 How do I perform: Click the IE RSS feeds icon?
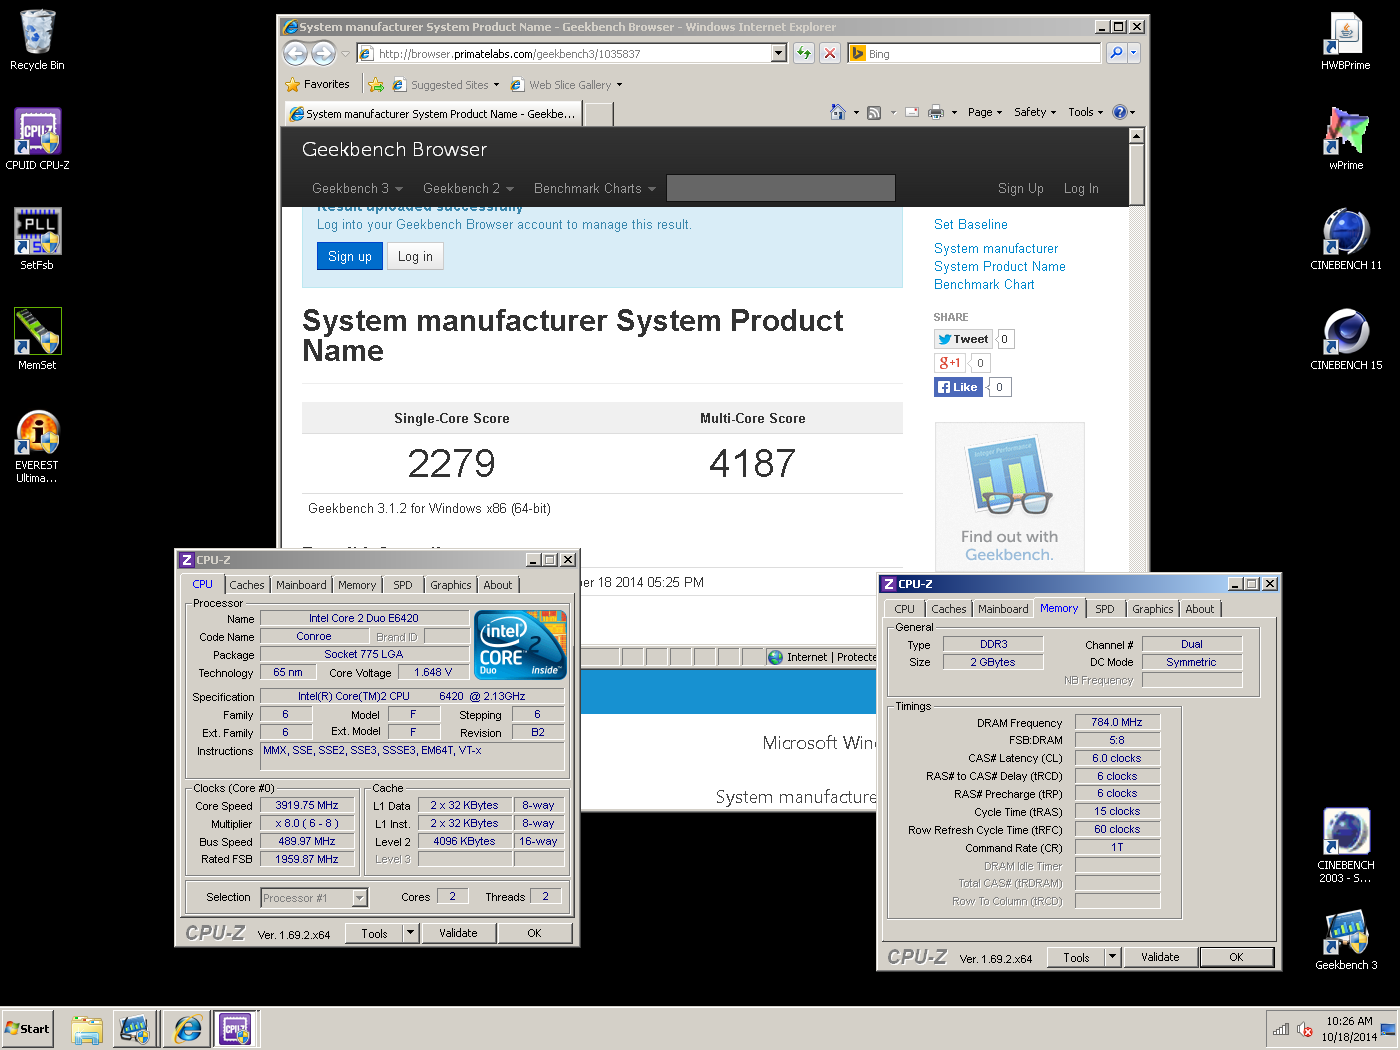coord(874,112)
